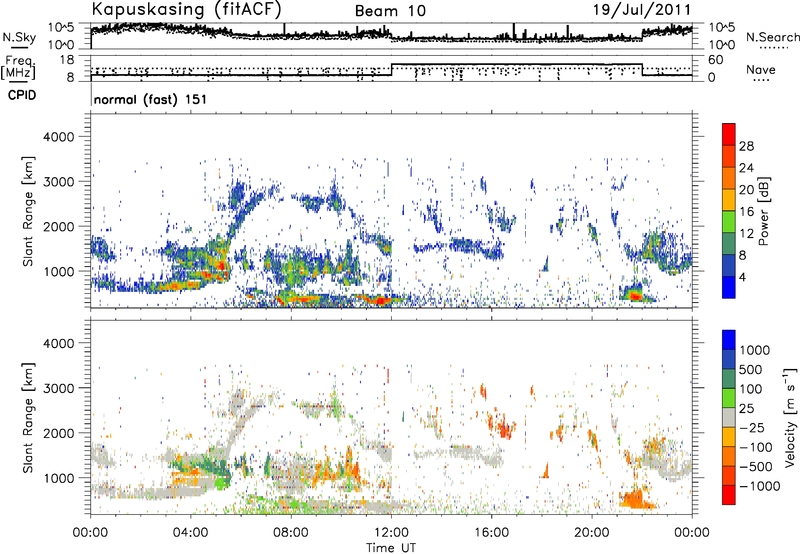Click the 100 label on velocity colorbar

[x=751, y=389]
